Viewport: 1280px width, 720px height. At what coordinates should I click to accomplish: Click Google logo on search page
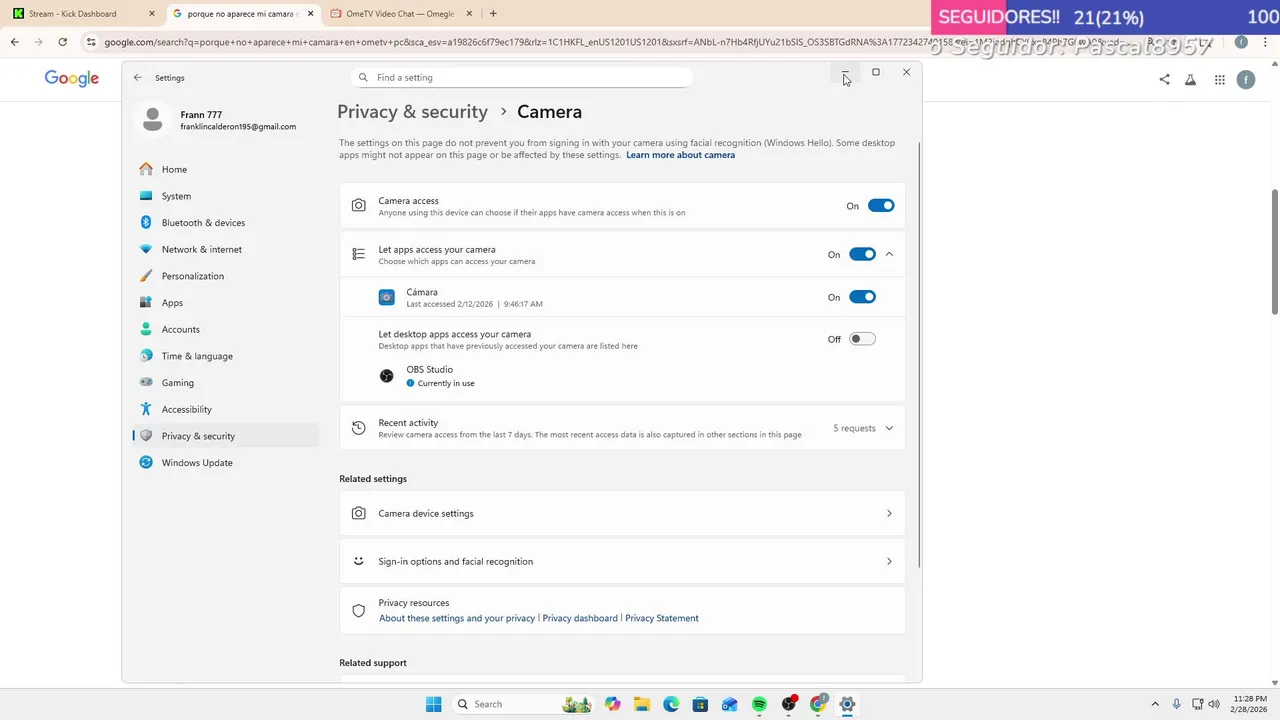[72, 79]
